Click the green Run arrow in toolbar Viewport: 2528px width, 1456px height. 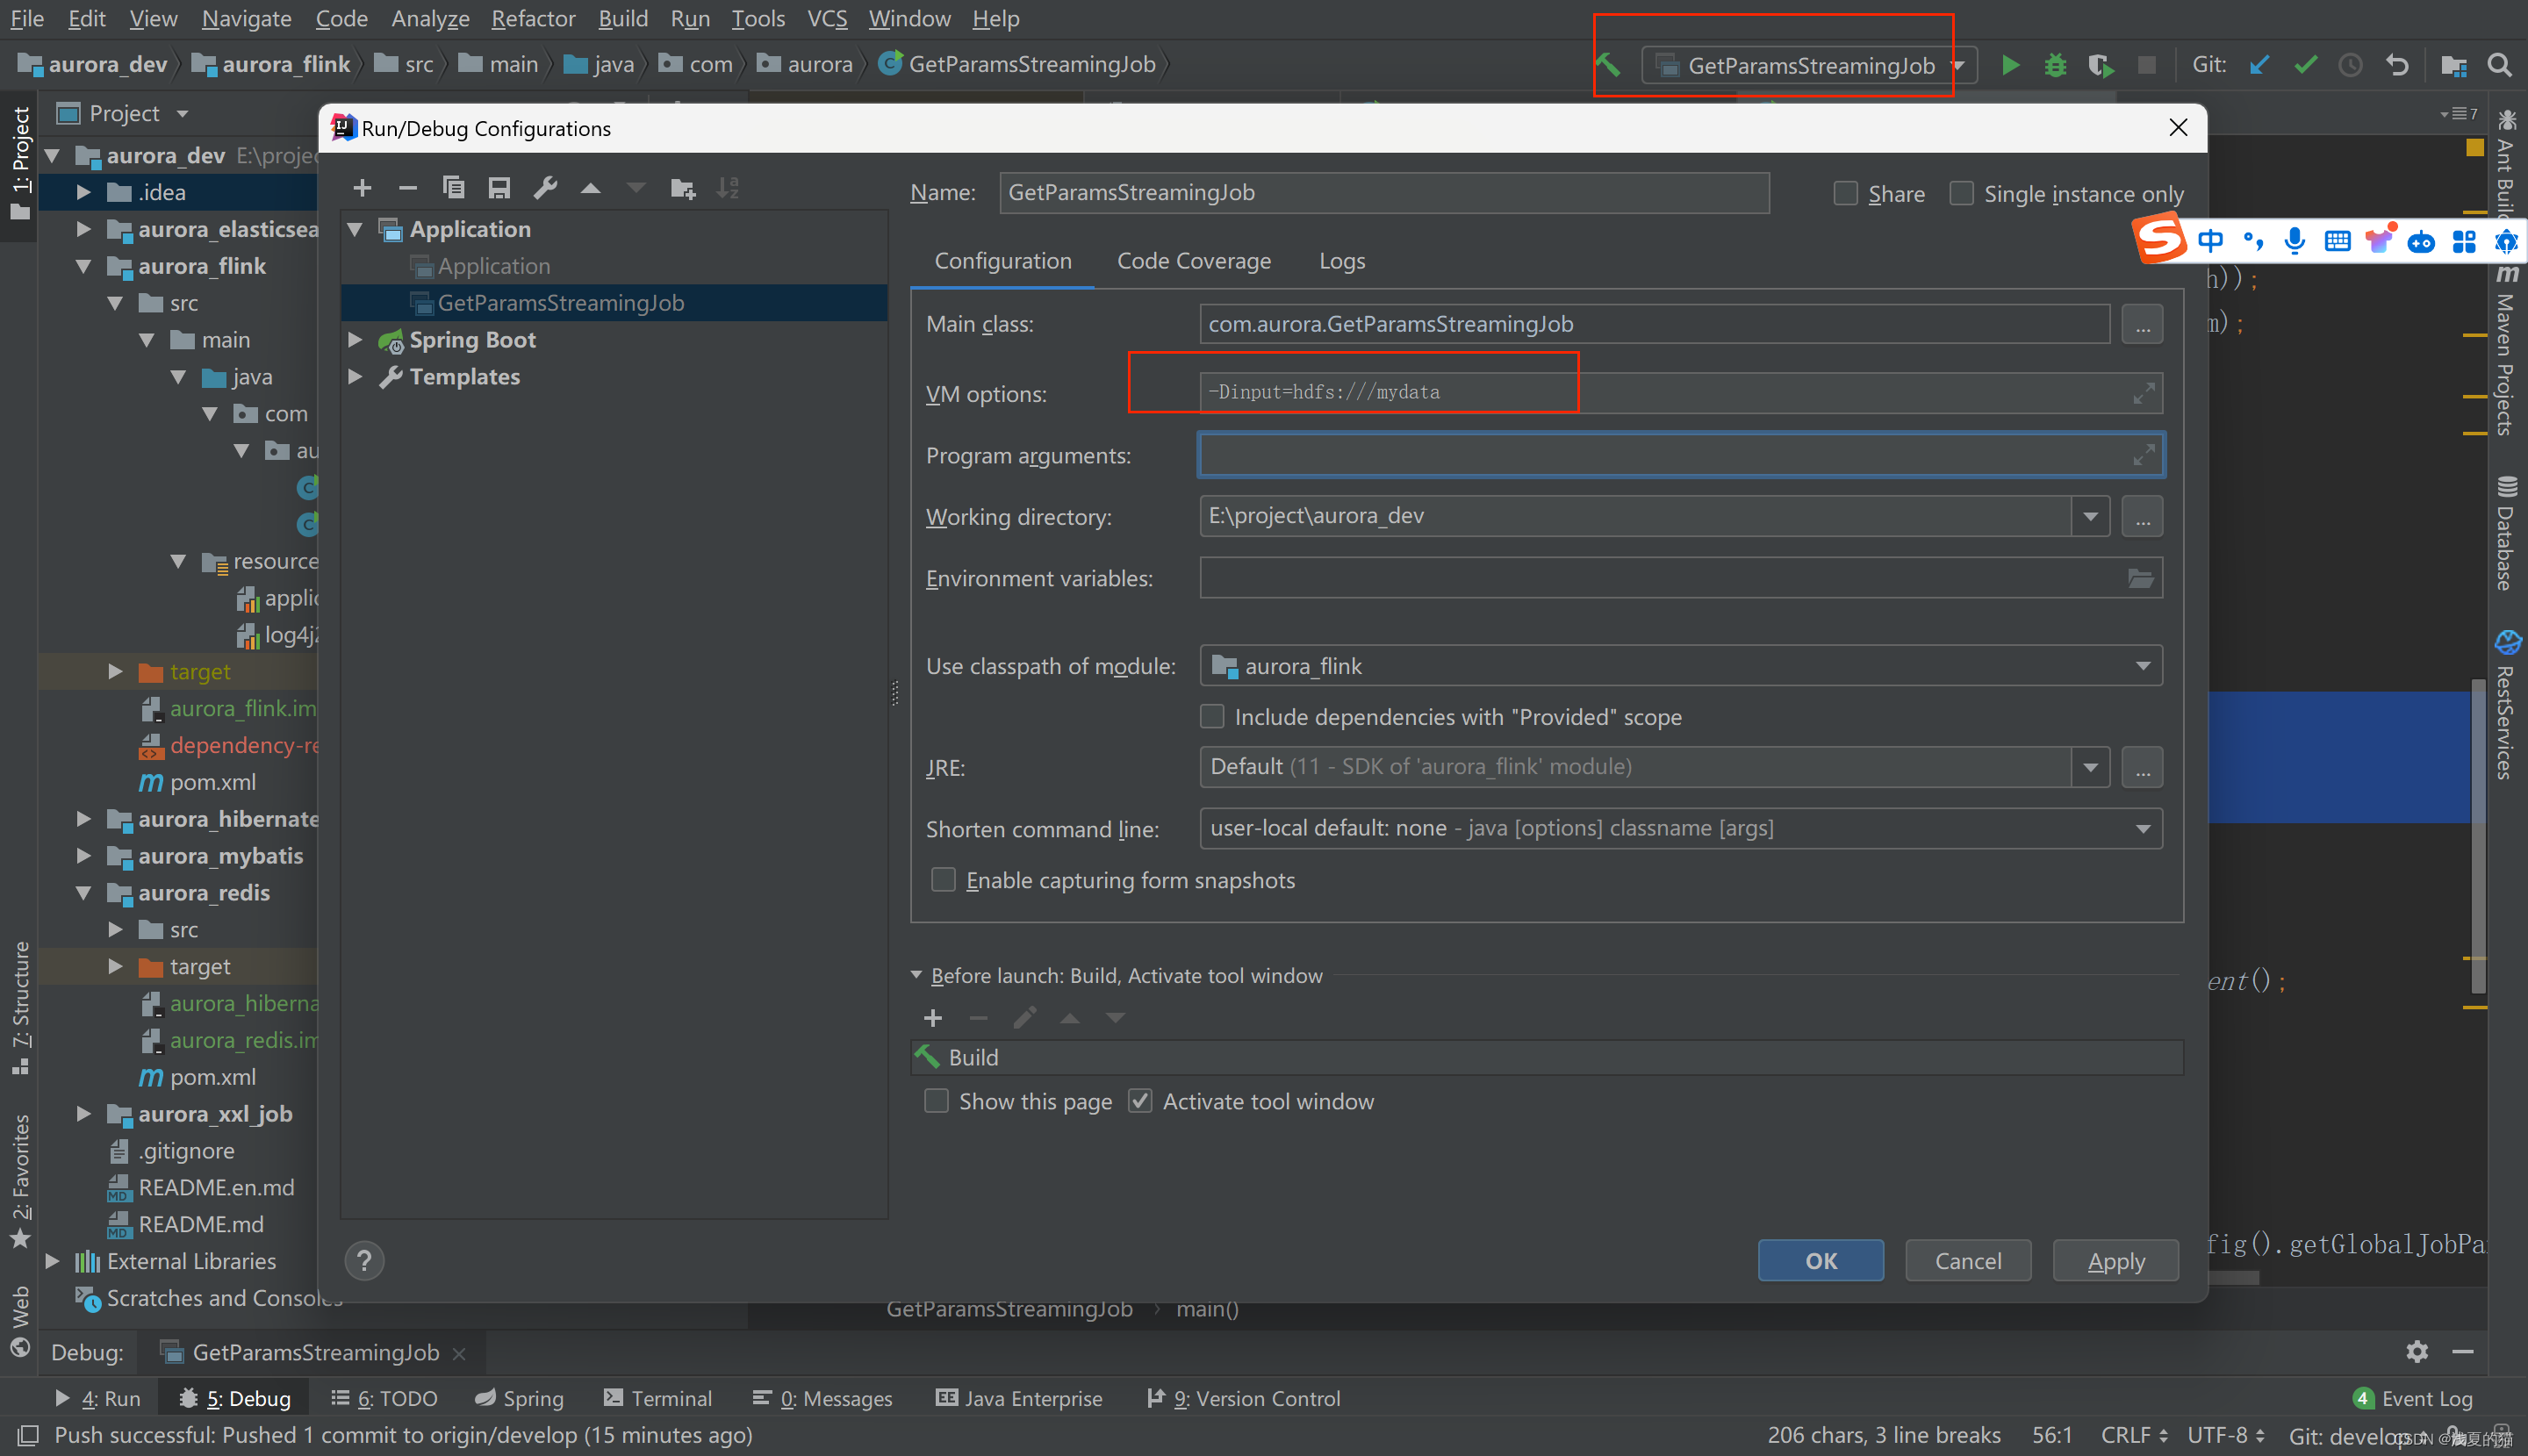coord(2010,66)
